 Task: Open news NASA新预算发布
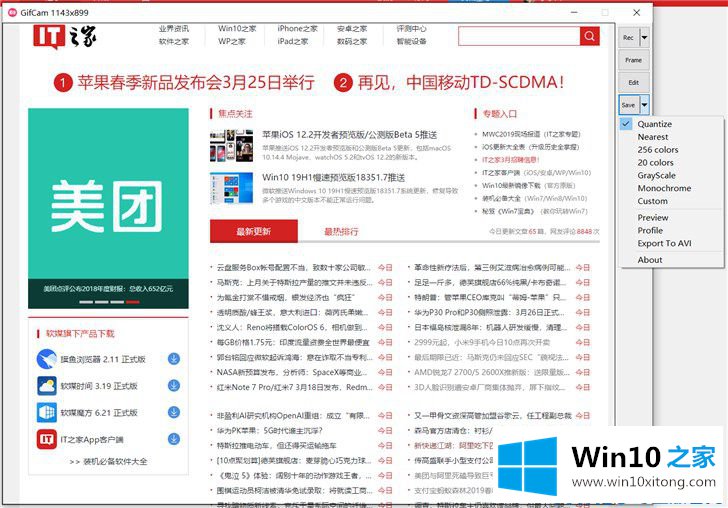294,372
